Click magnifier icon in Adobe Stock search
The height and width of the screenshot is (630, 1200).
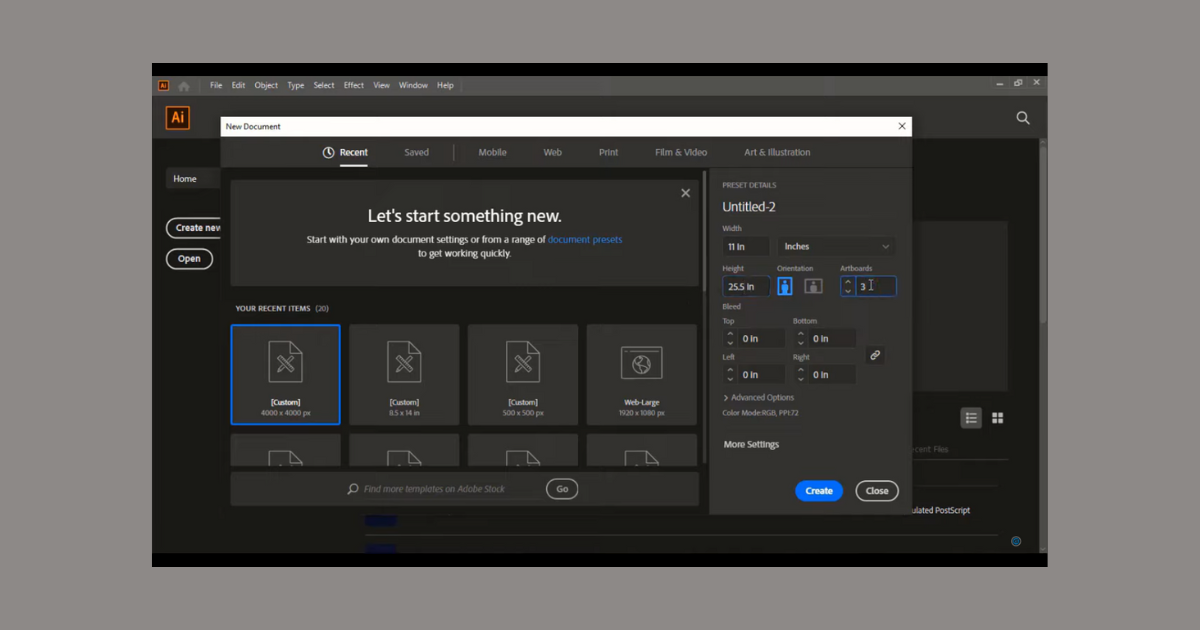click(353, 489)
